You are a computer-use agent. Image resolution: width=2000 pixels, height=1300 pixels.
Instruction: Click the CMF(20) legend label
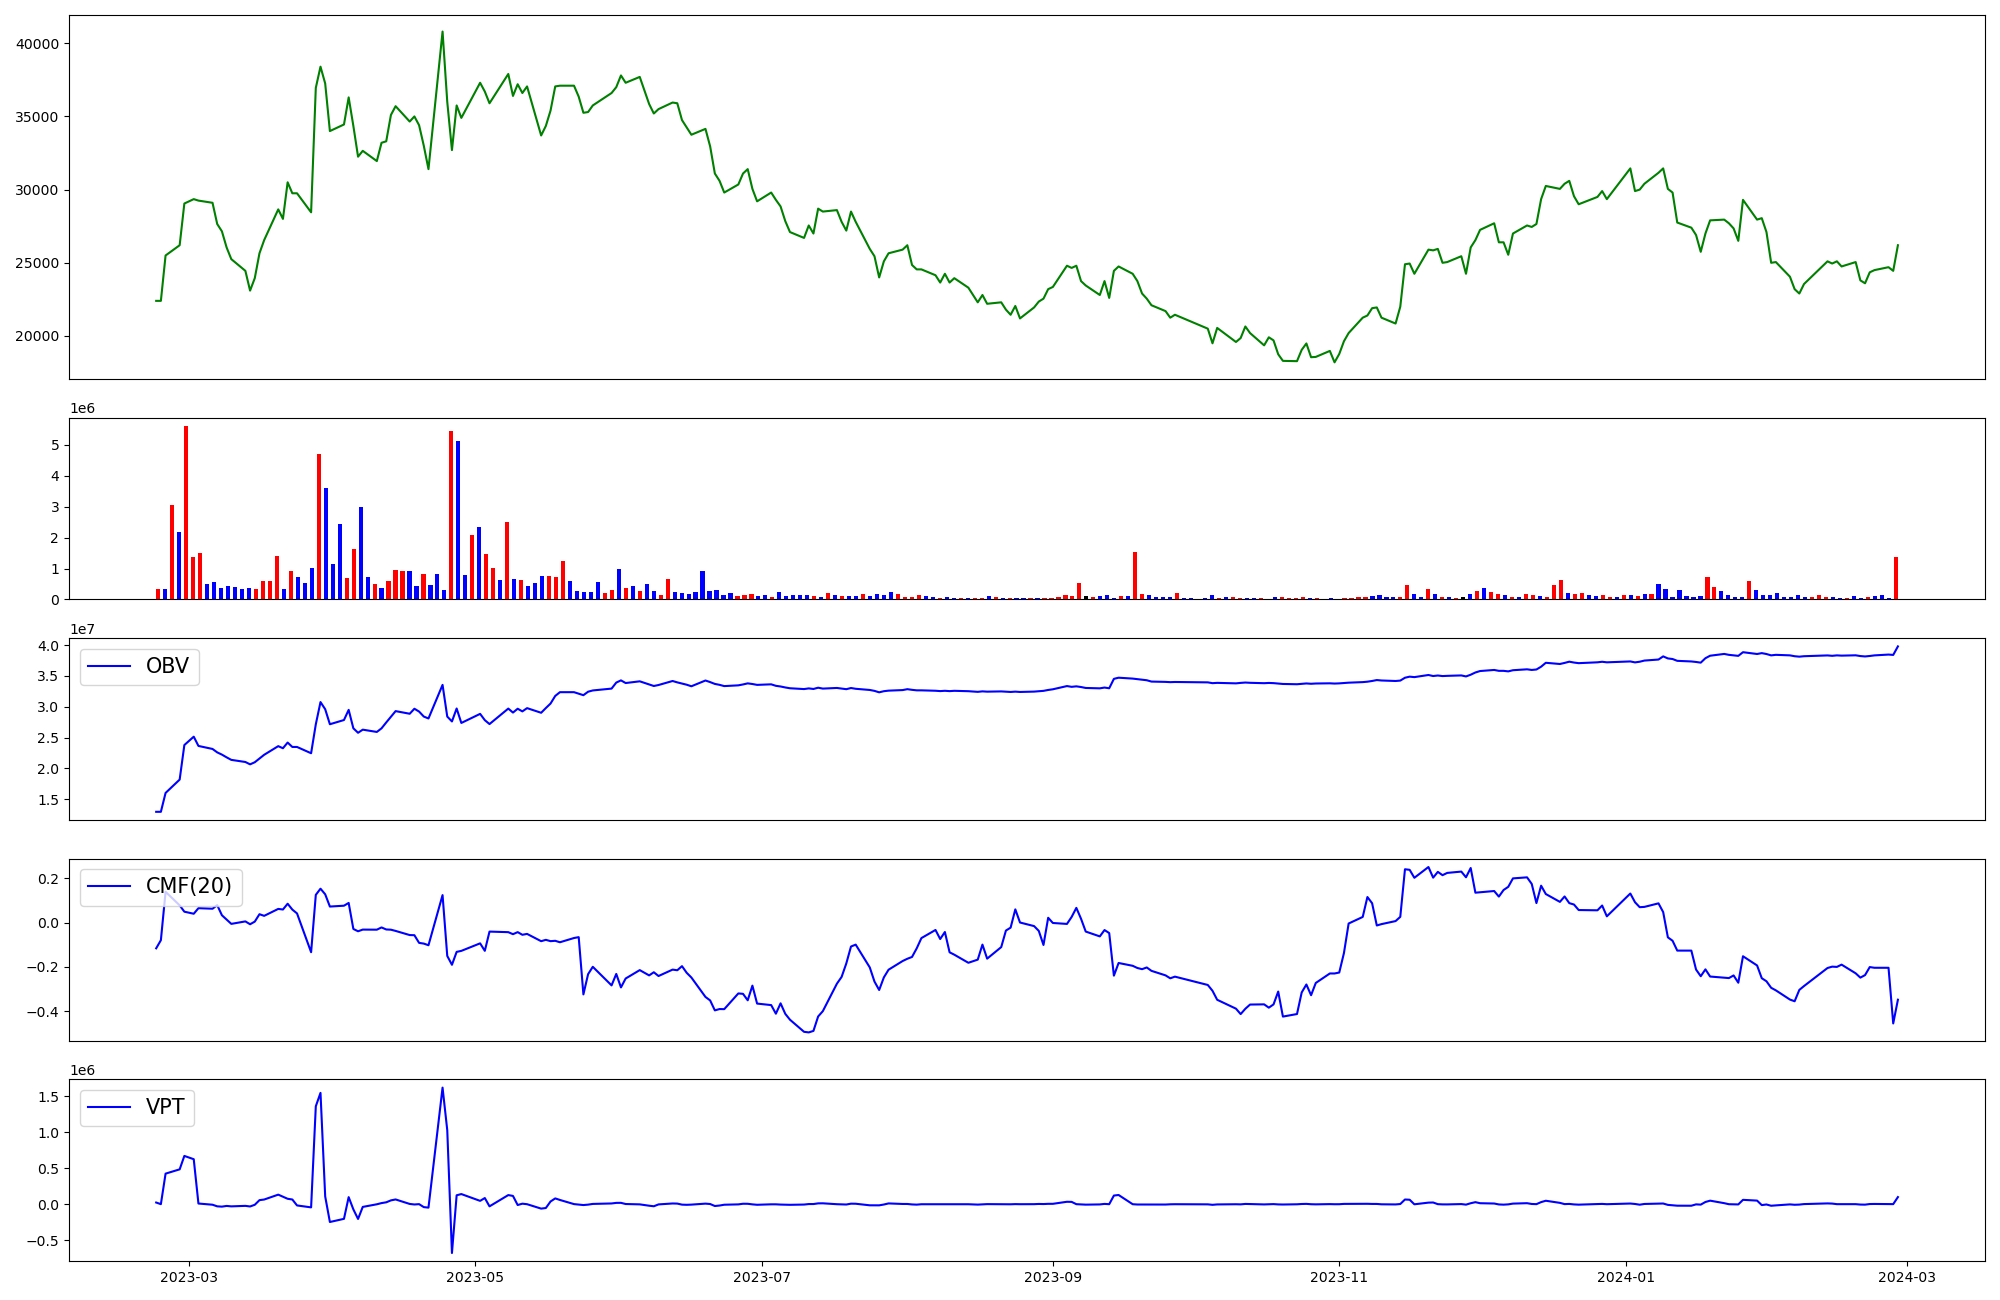[x=188, y=887]
